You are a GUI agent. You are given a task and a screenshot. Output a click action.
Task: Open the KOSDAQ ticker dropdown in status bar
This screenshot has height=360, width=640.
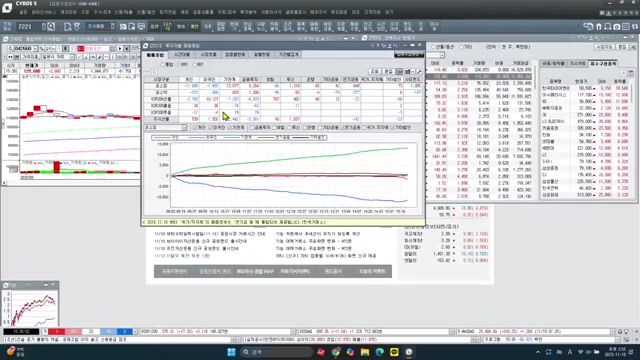pos(451,331)
